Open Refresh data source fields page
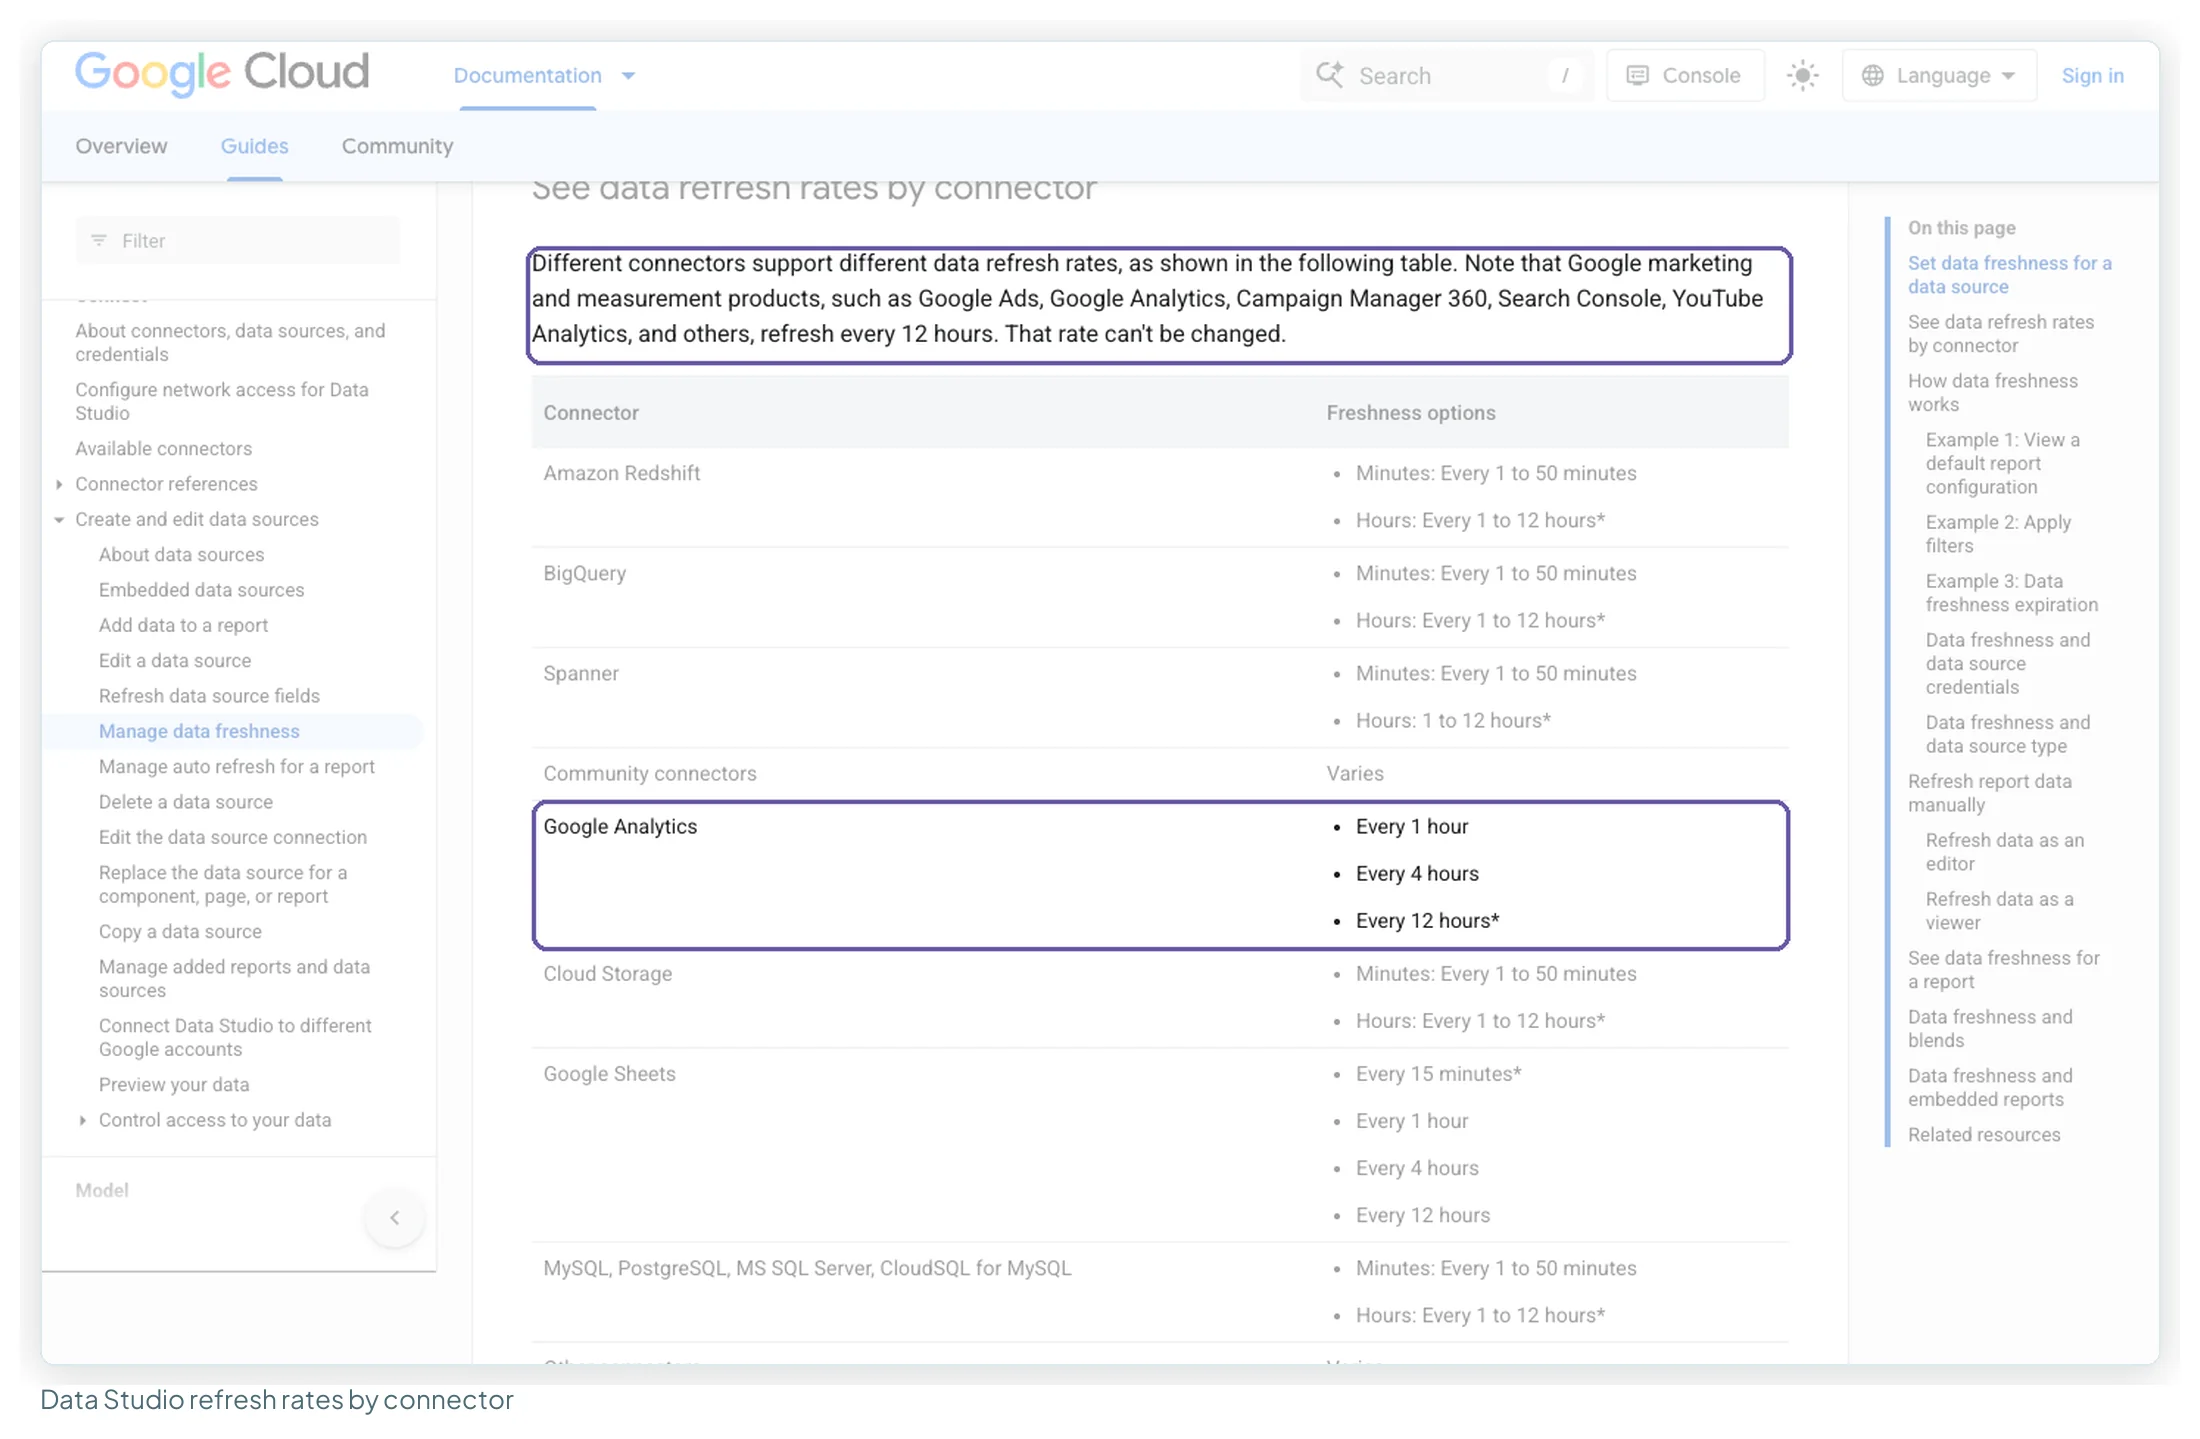2200x1439 pixels. point(209,695)
